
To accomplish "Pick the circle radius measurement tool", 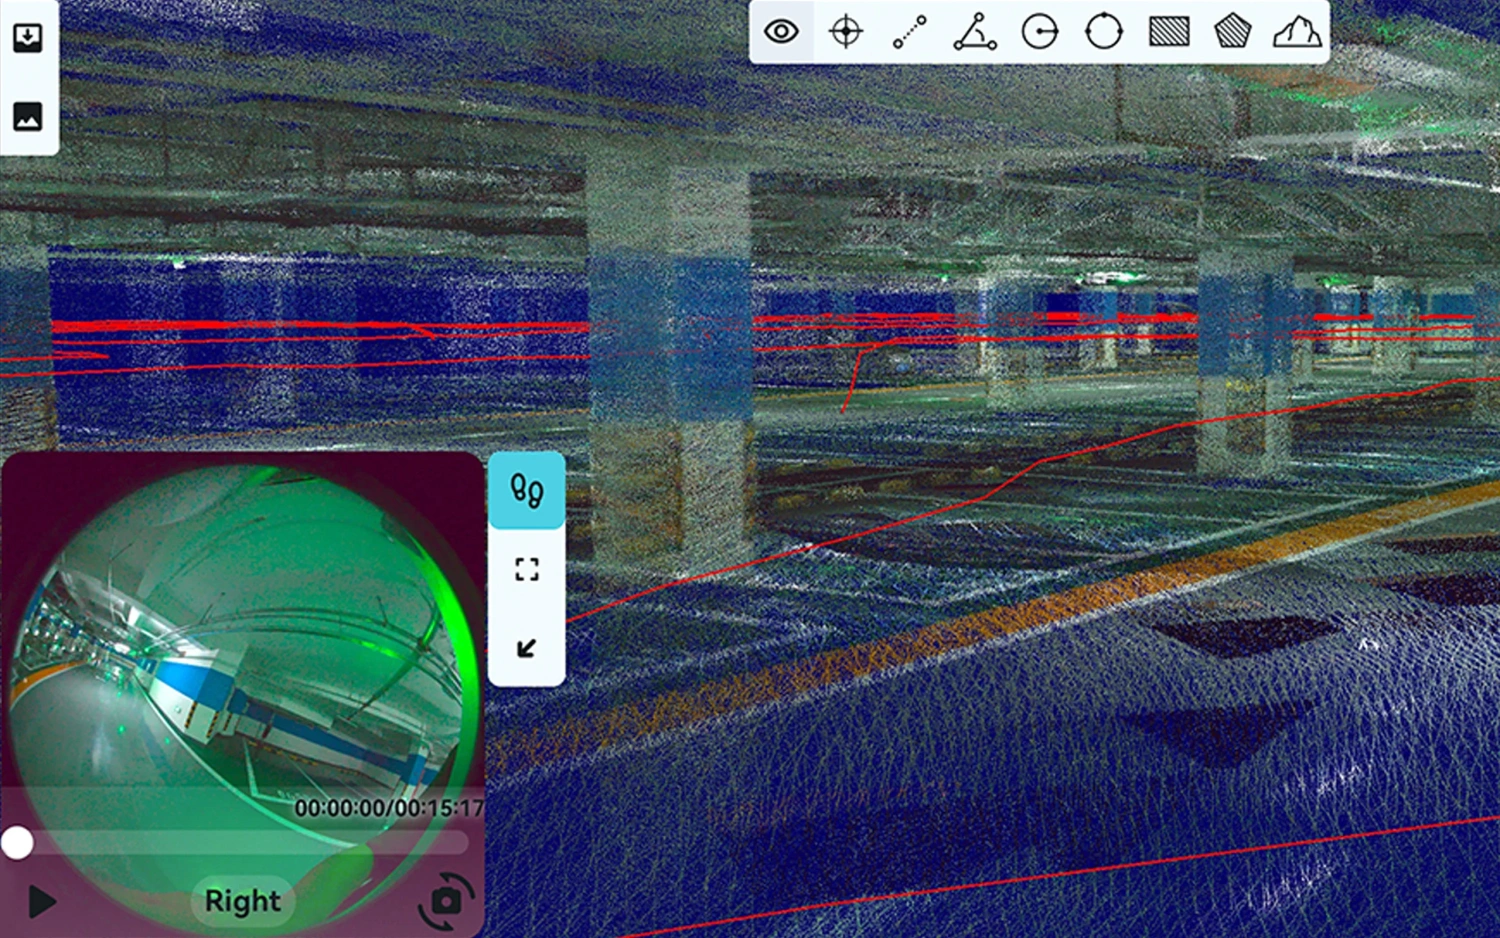I will [x=1040, y=32].
